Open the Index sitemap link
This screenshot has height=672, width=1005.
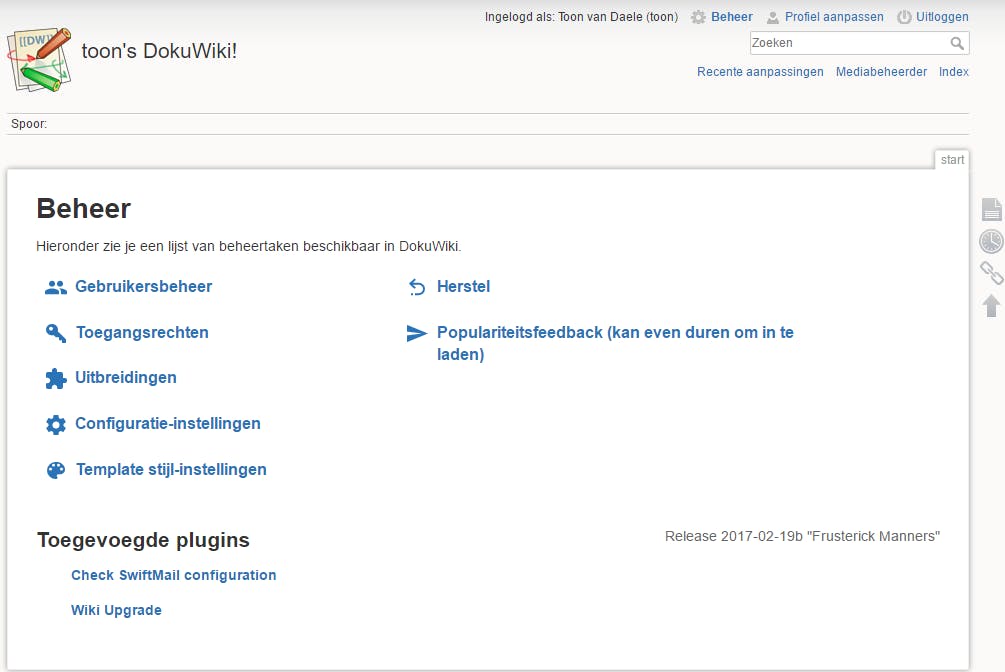point(954,72)
